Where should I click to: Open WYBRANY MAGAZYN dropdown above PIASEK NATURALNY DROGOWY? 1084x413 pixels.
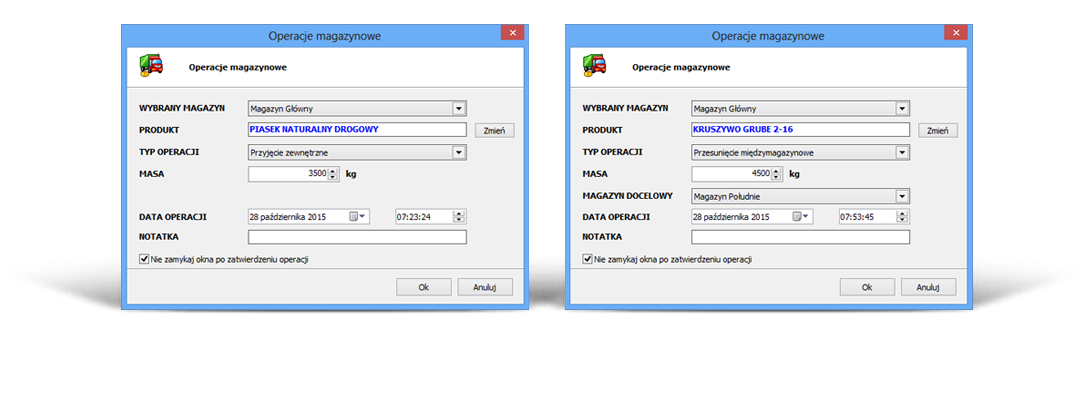pos(459,108)
